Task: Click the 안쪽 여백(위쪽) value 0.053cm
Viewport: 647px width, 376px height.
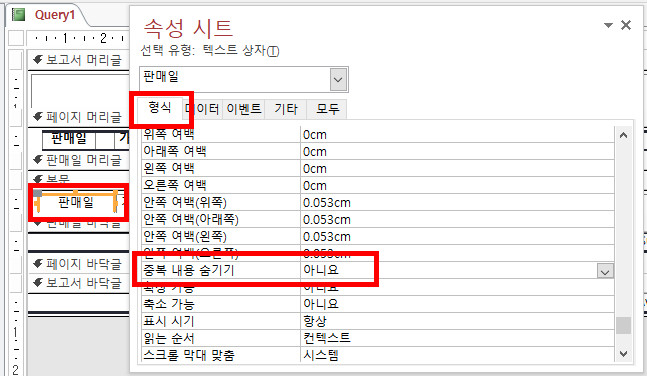Action: point(327,203)
